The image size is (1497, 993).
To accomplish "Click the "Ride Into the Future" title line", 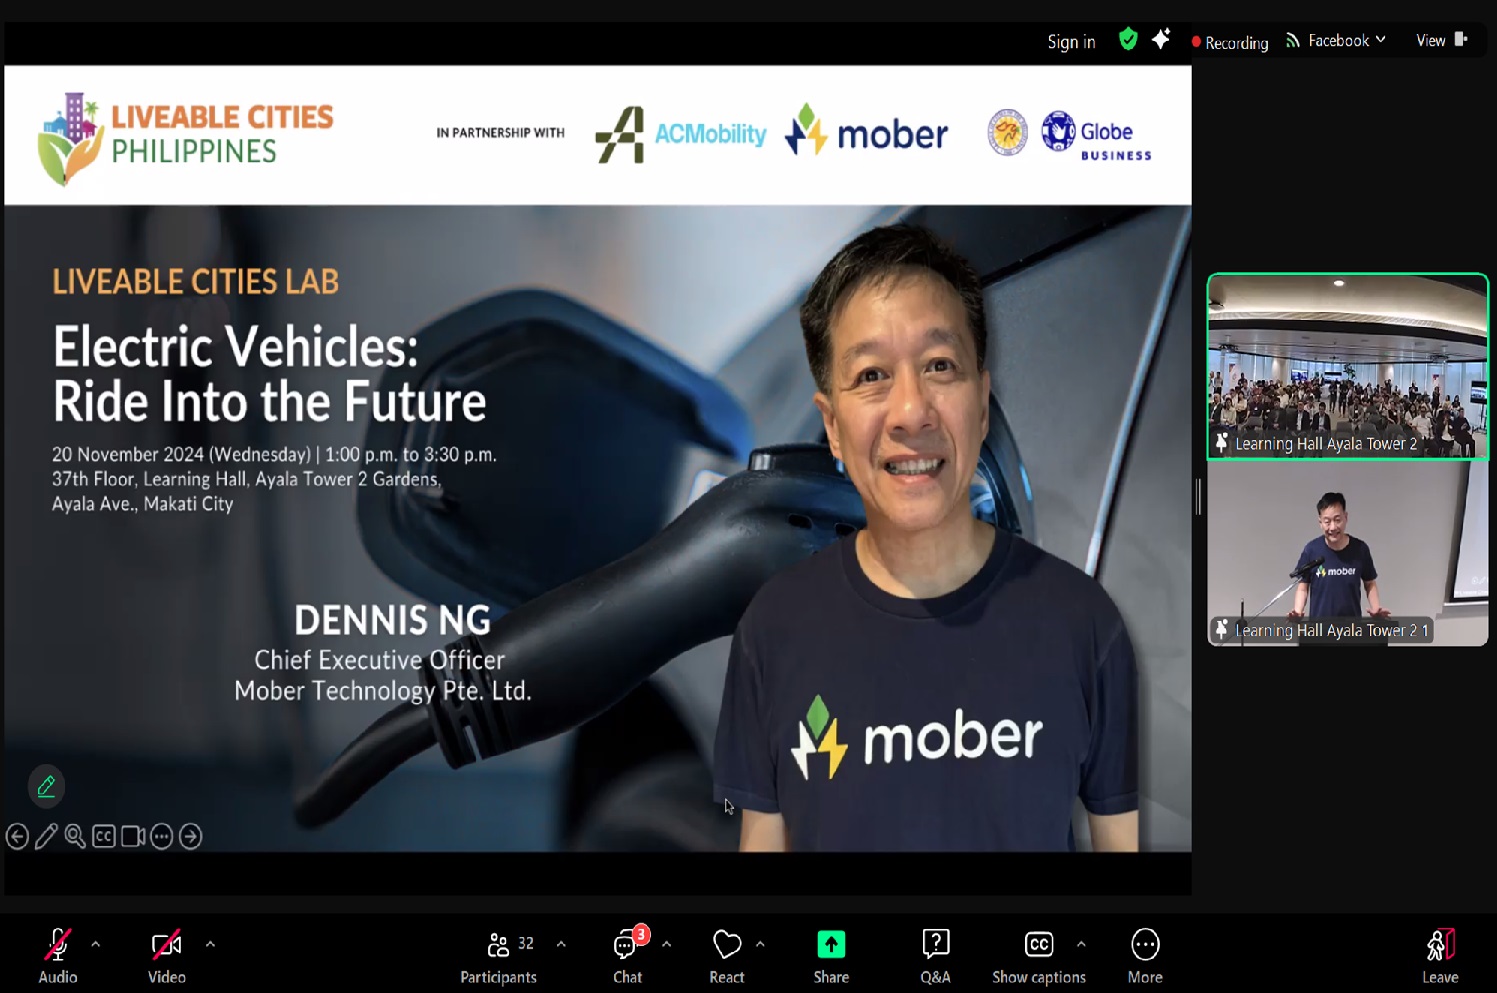I will coord(269,402).
